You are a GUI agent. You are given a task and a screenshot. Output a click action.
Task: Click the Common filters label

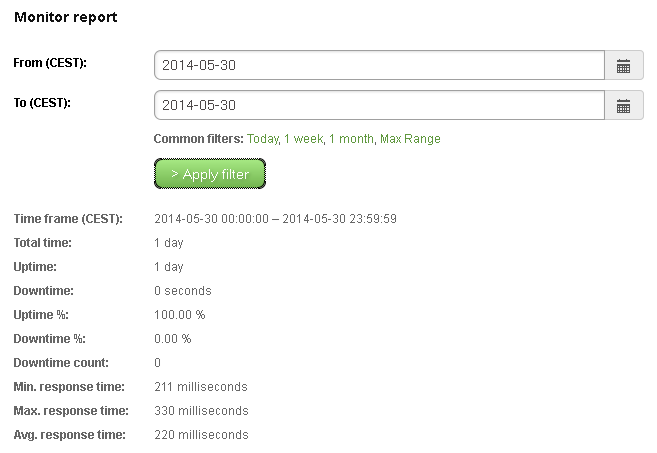coord(198,139)
